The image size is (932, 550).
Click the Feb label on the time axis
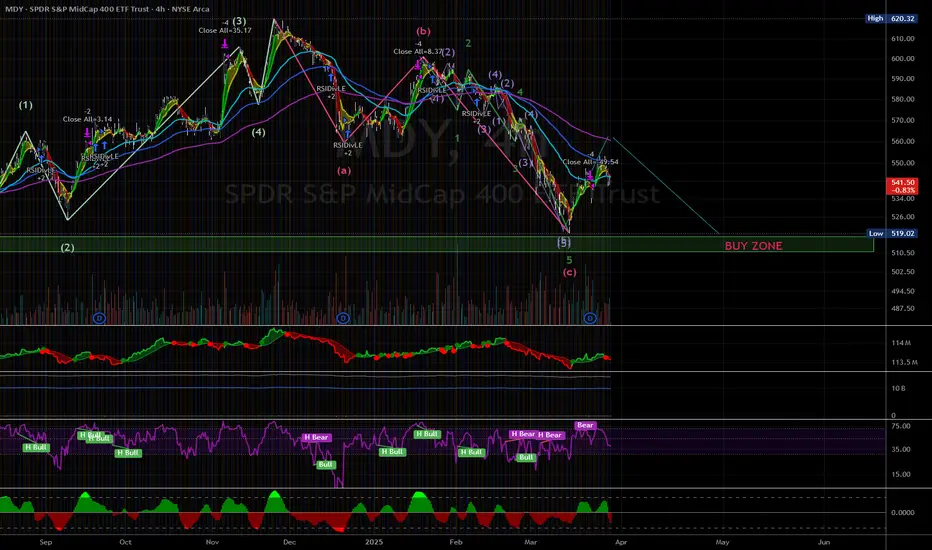pos(456,542)
